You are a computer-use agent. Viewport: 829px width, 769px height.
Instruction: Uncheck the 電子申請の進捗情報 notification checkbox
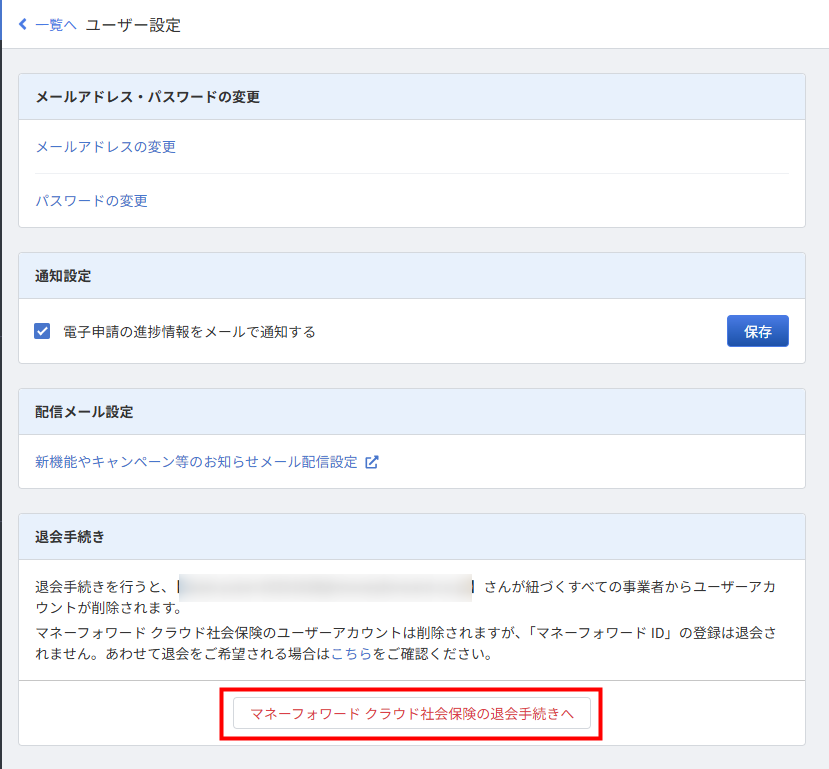(42, 331)
